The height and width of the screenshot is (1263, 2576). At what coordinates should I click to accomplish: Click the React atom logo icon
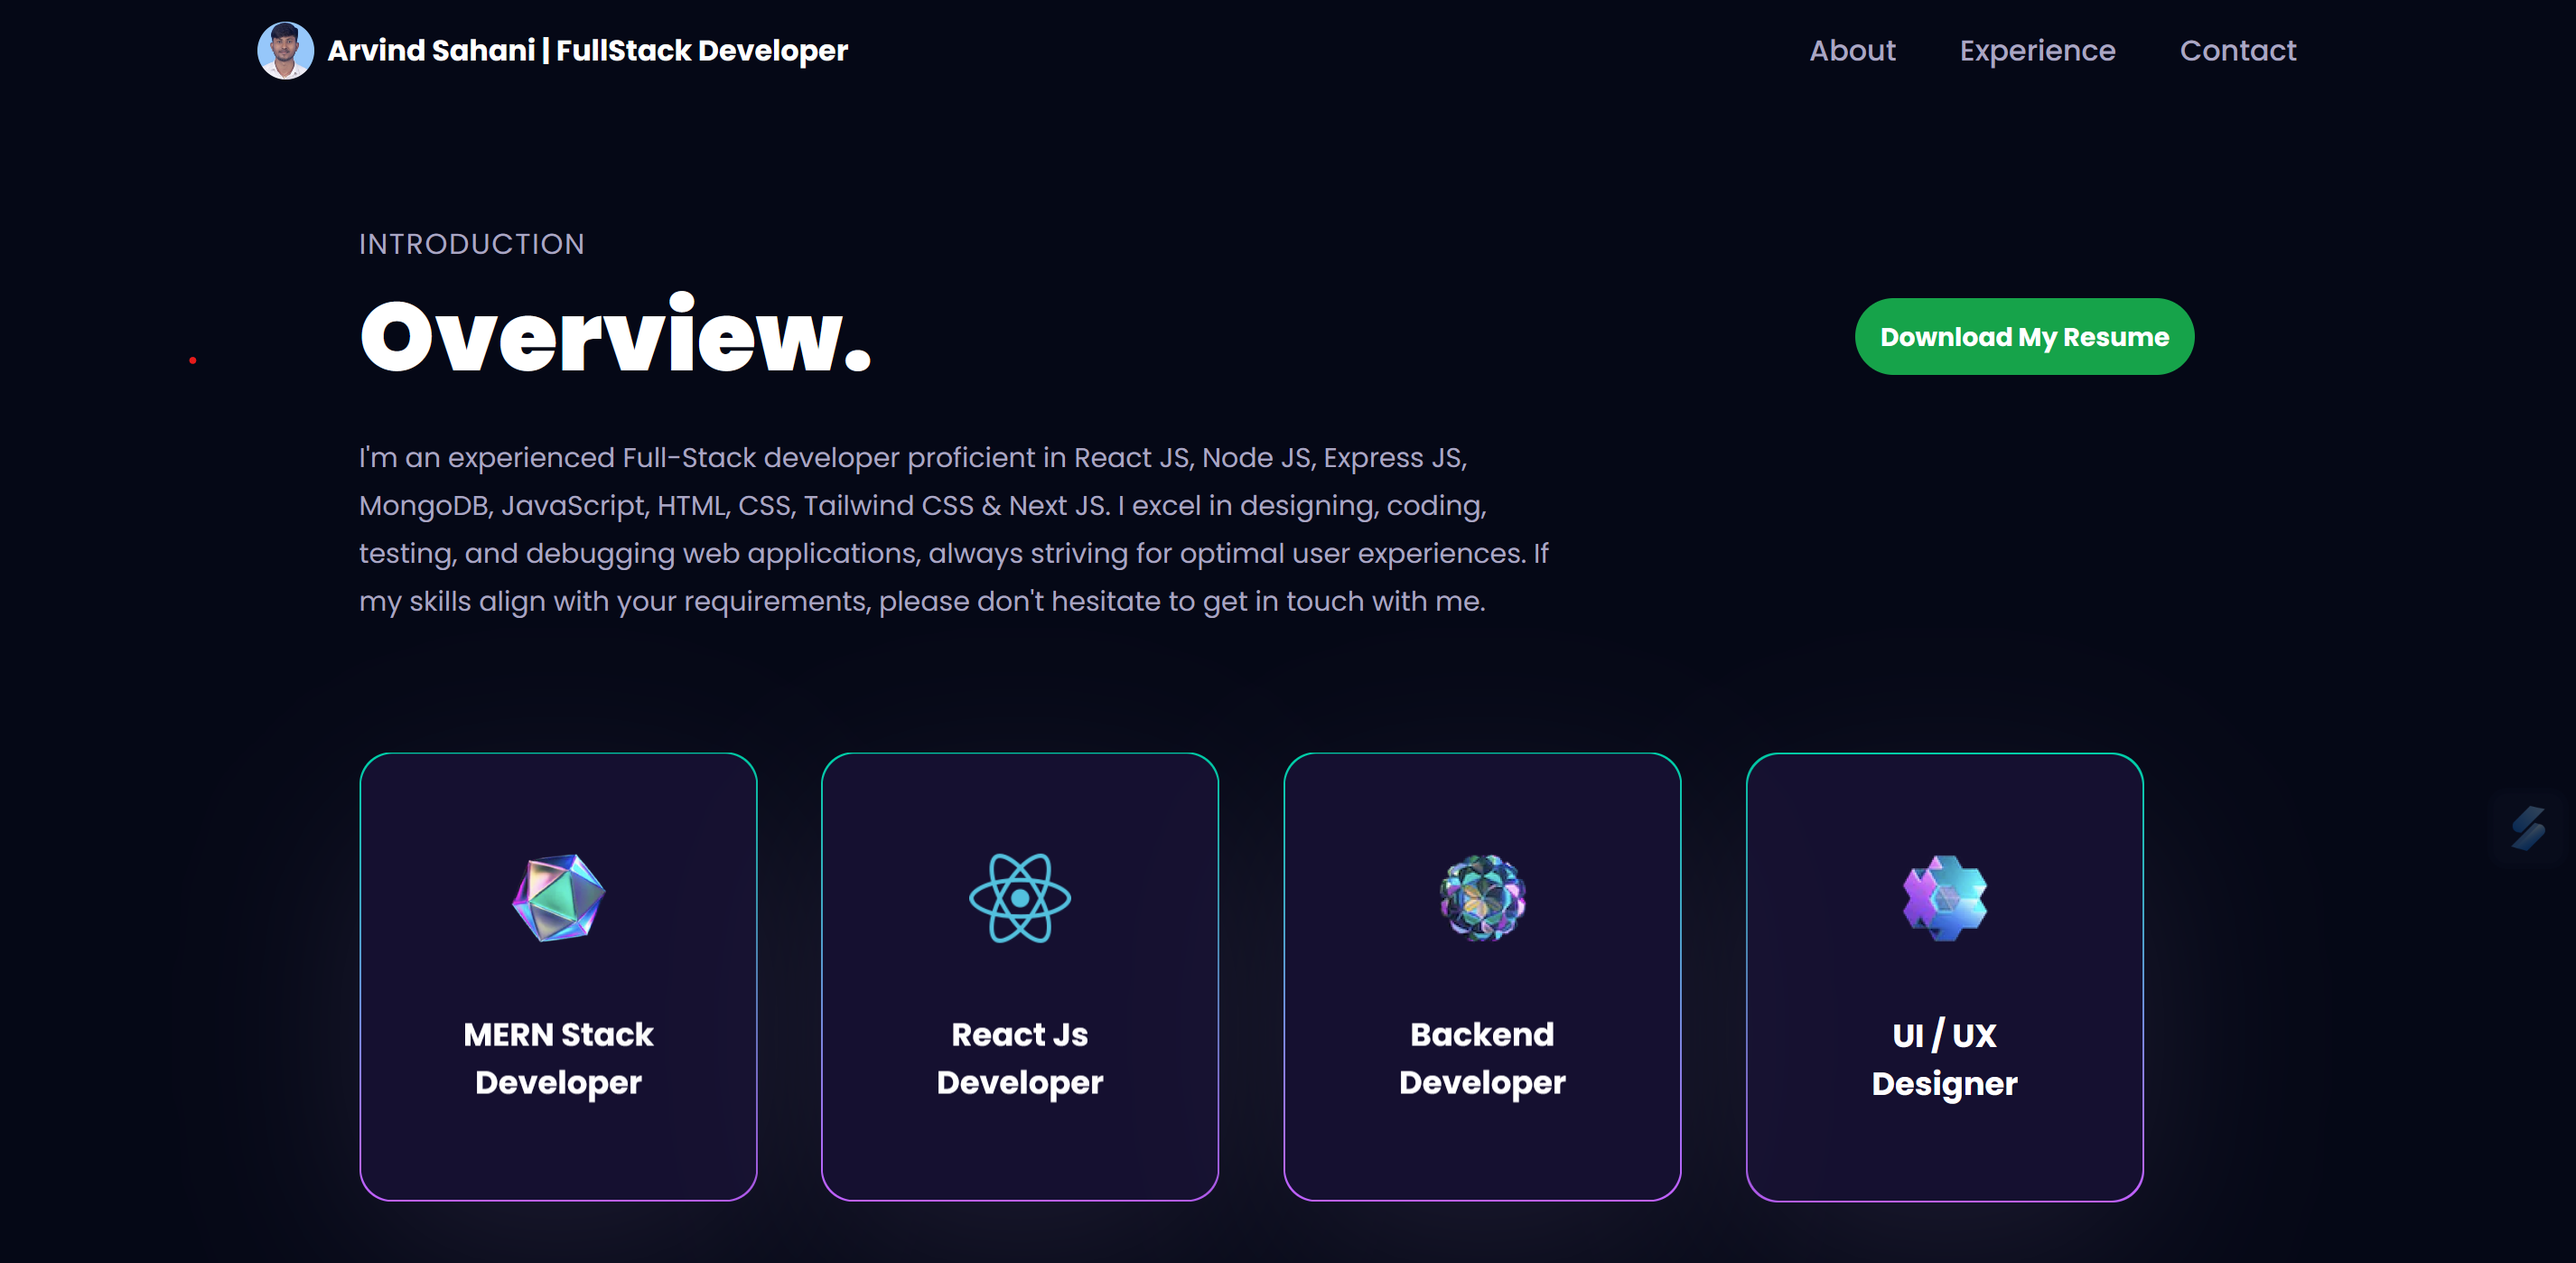[x=1019, y=897]
